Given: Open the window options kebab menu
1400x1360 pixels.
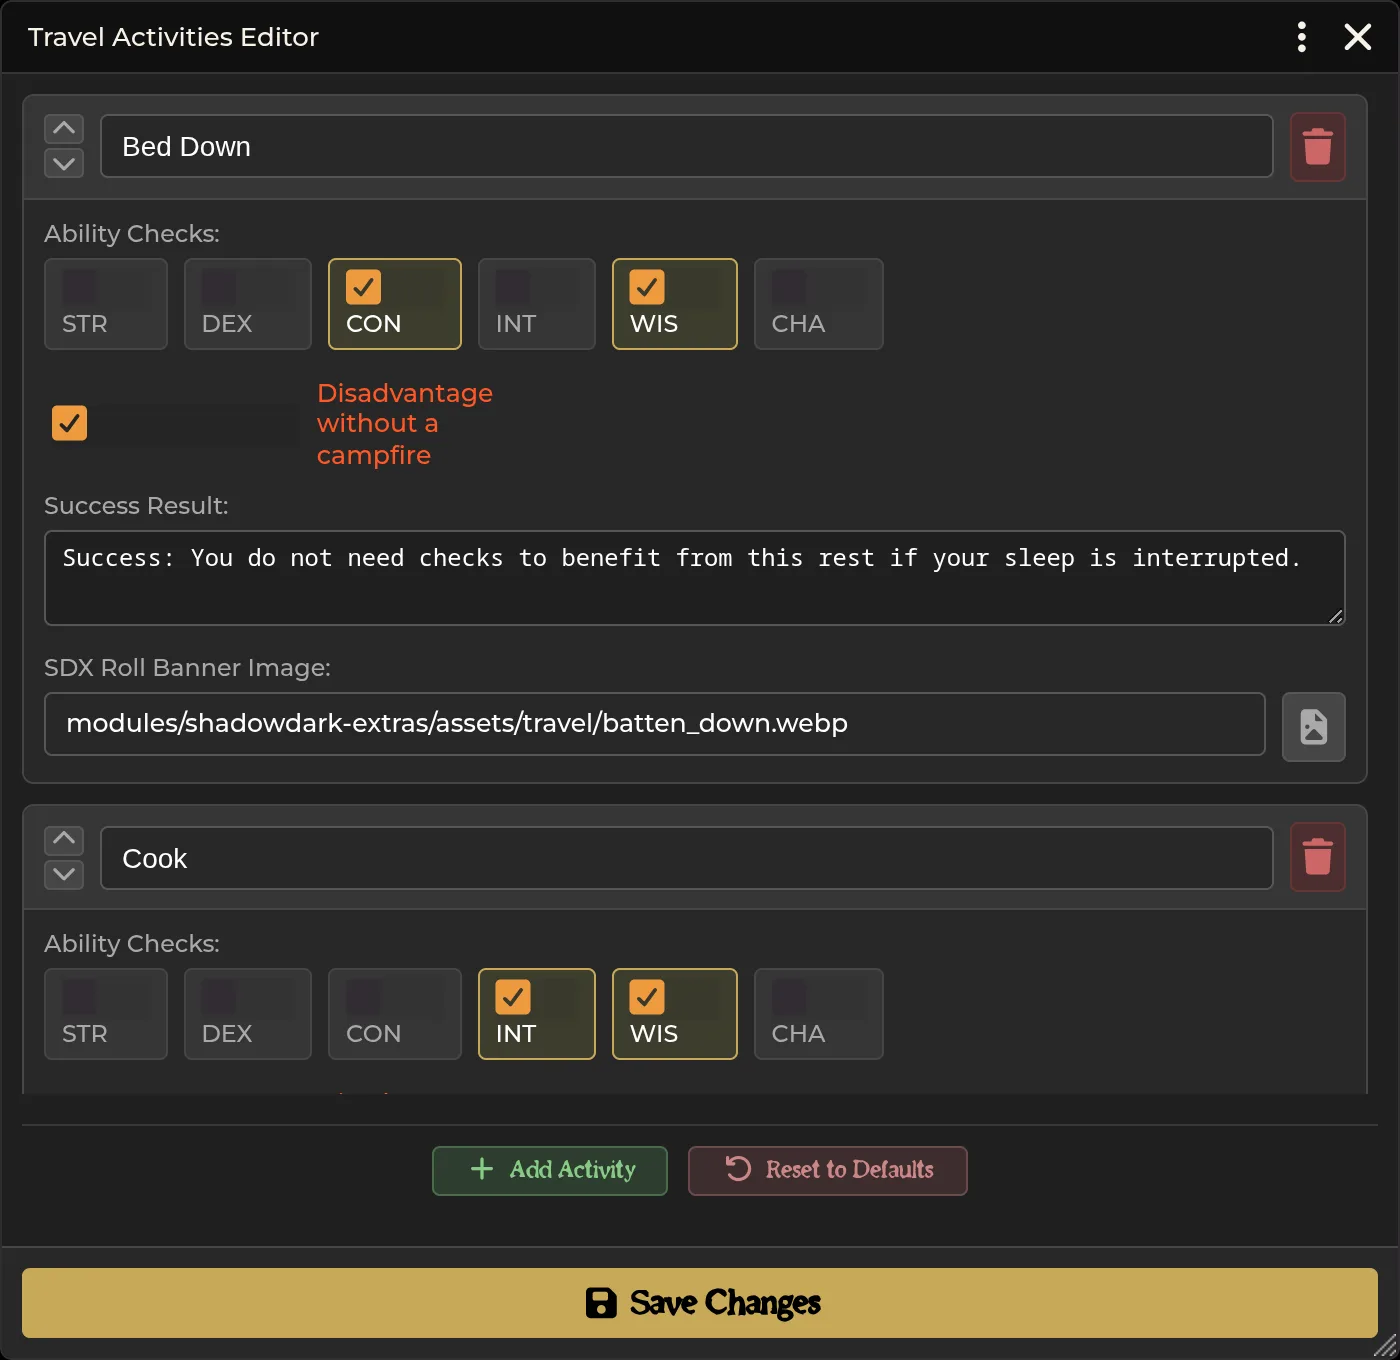Looking at the screenshot, I should click(1301, 37).
